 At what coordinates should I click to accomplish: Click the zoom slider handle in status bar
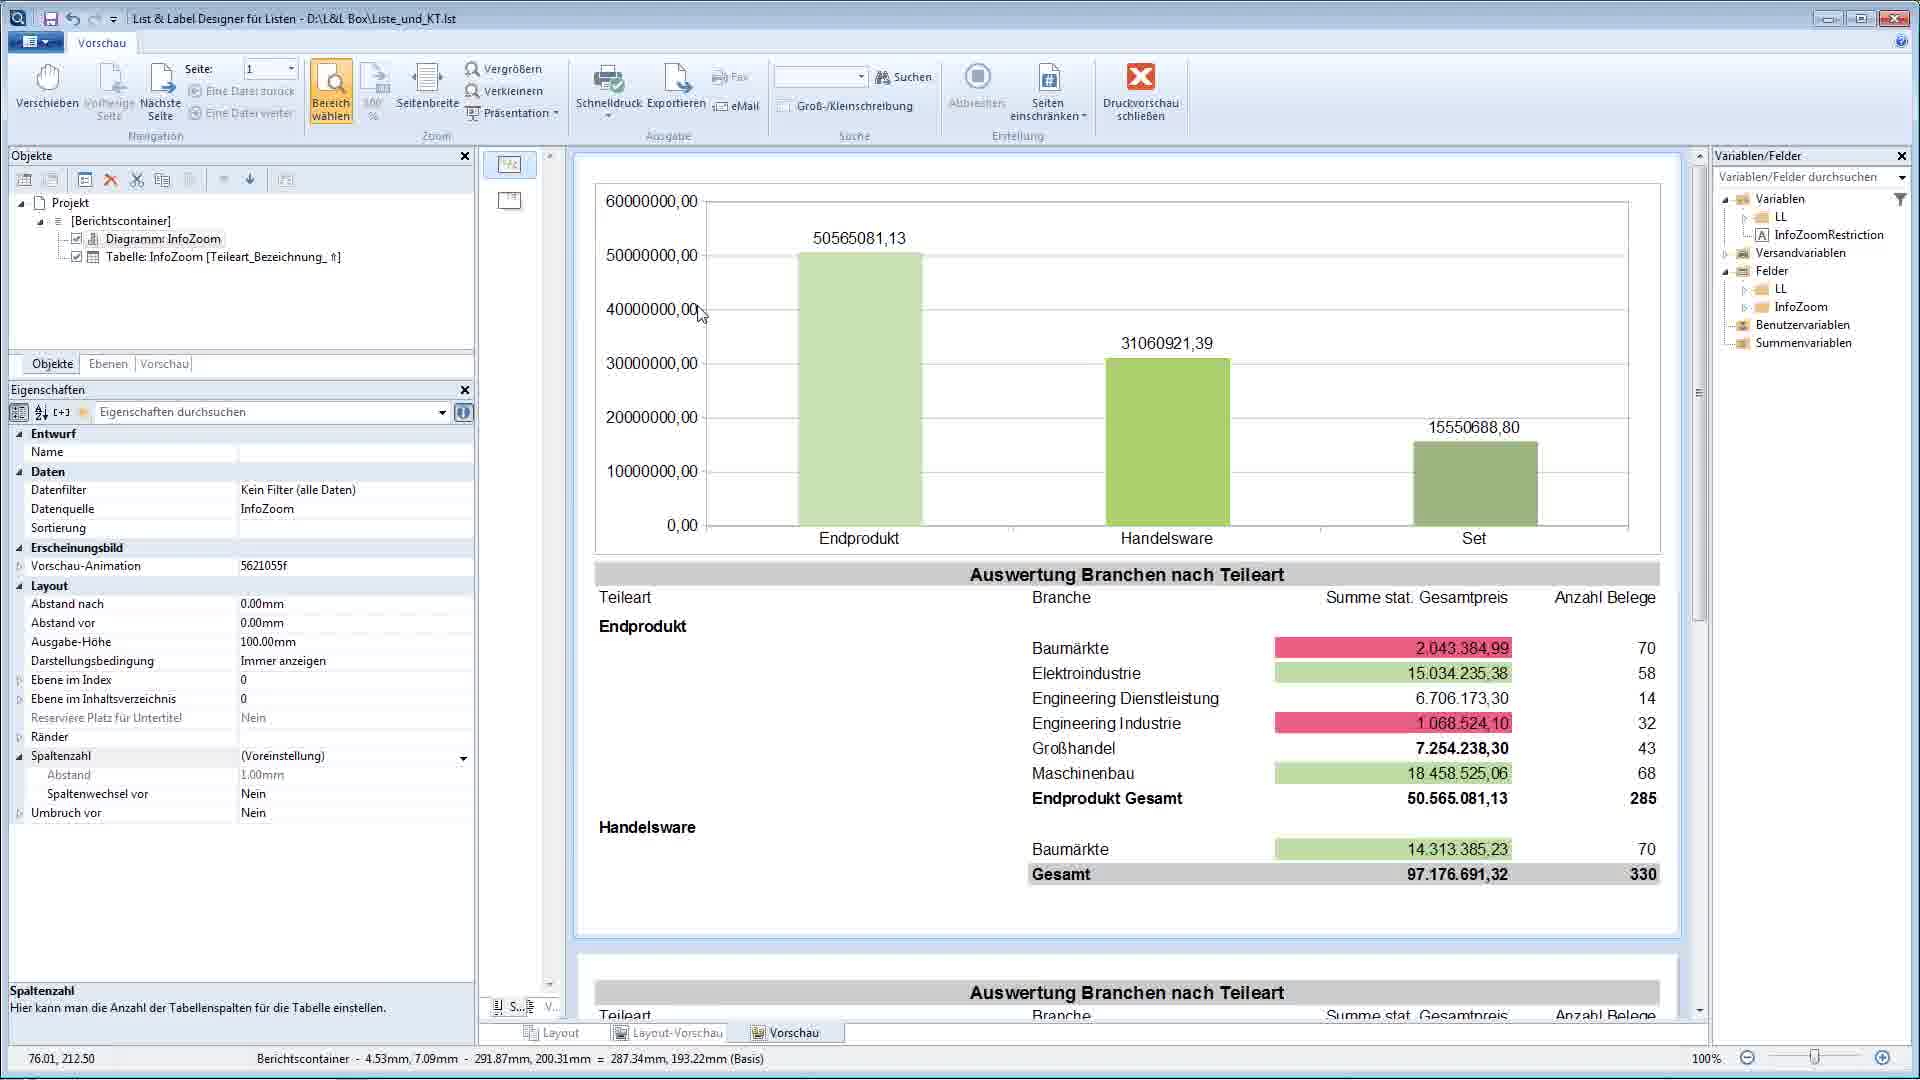tap(1814, 1058)
